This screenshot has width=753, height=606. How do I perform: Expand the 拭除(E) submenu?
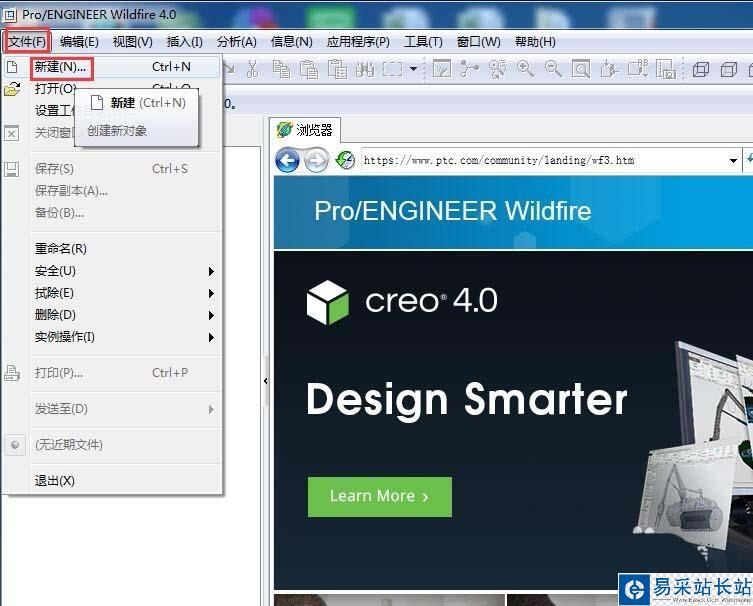coord(125,293)
